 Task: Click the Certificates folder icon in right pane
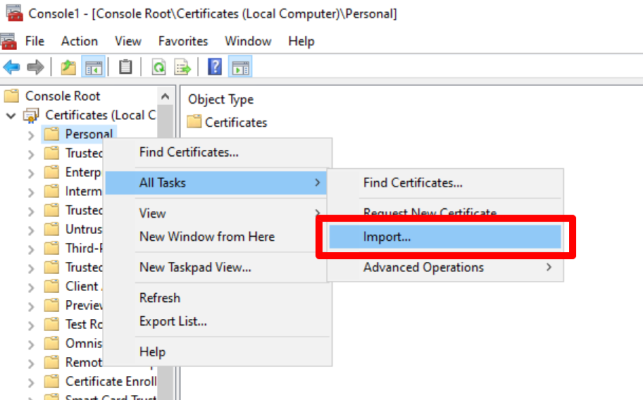(x=194, y=122)
